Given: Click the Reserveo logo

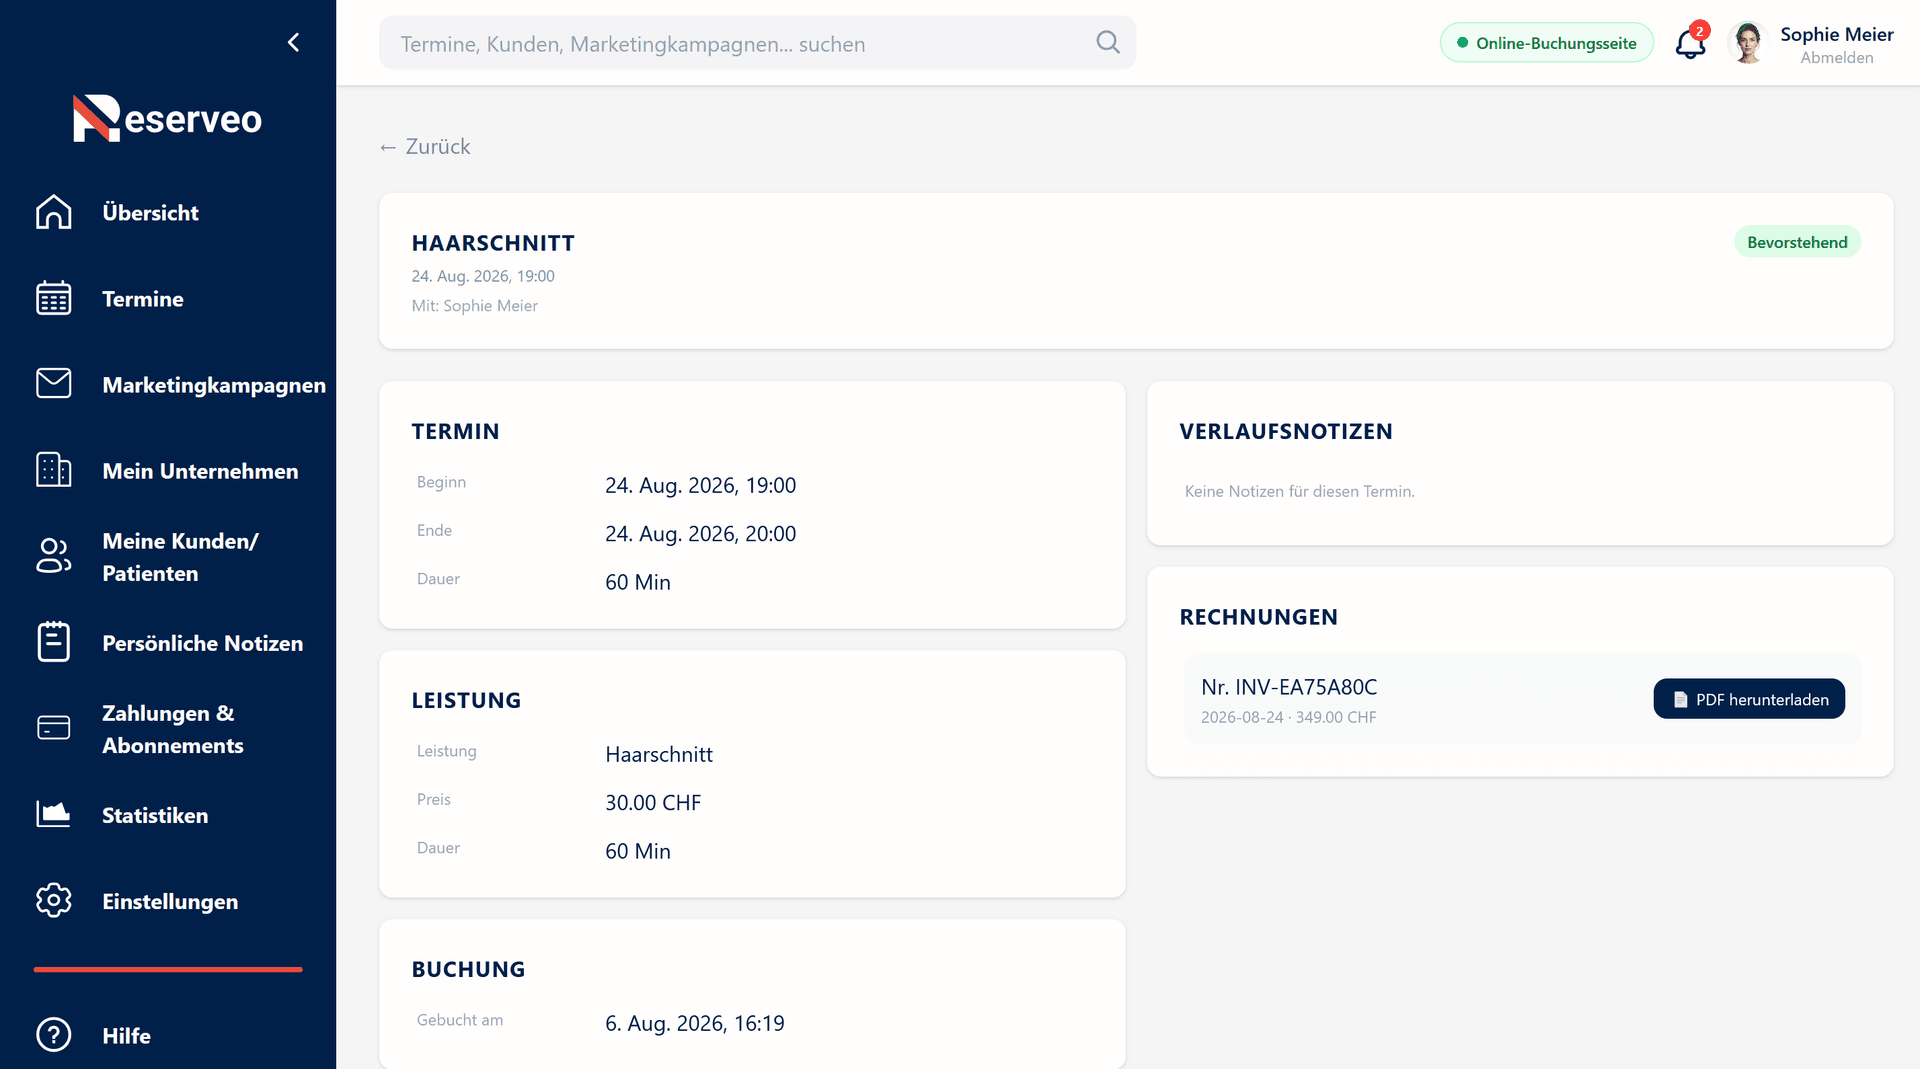Looking at the screenshot, I should tap(167, 118).
